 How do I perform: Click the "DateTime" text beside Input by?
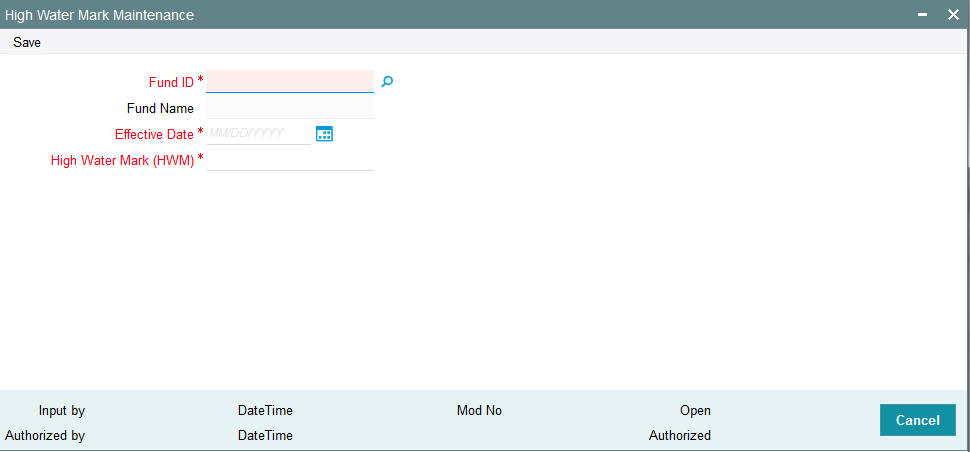click(x=265, y=411)
